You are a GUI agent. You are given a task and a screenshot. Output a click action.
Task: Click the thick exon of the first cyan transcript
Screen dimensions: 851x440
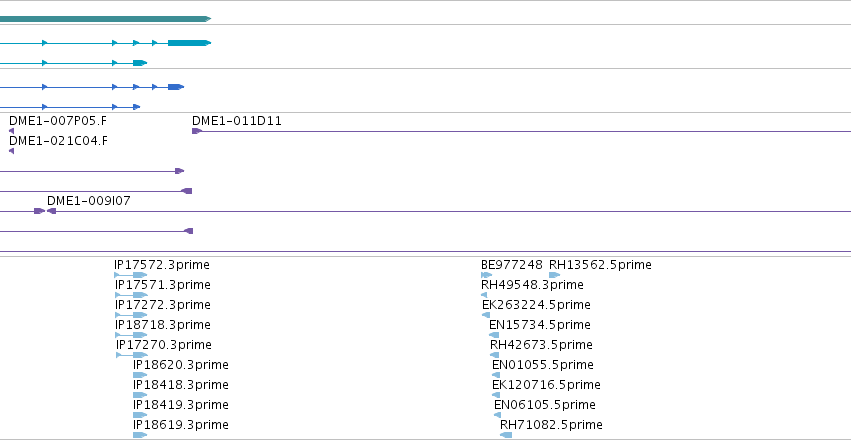pos(189,43)
